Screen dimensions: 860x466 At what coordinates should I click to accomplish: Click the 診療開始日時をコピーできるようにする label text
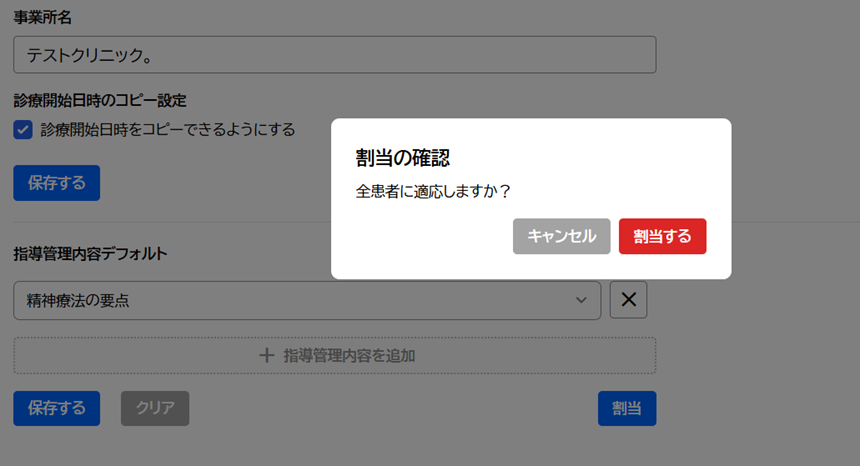(x=167, y=130)
